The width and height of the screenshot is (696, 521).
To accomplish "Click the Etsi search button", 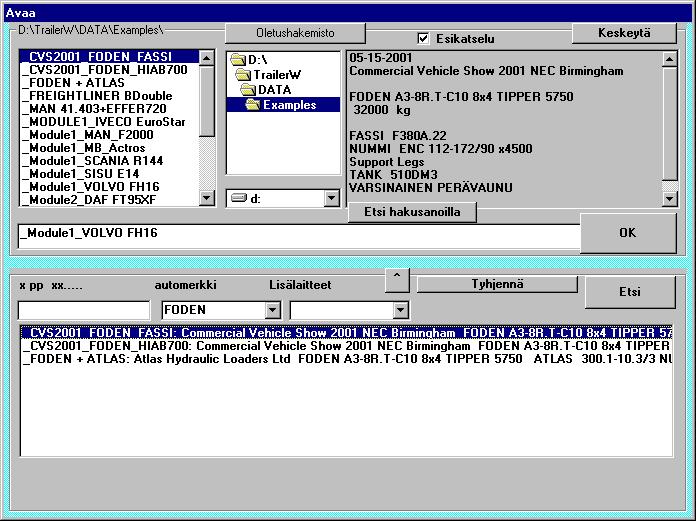I will point(630,292).
